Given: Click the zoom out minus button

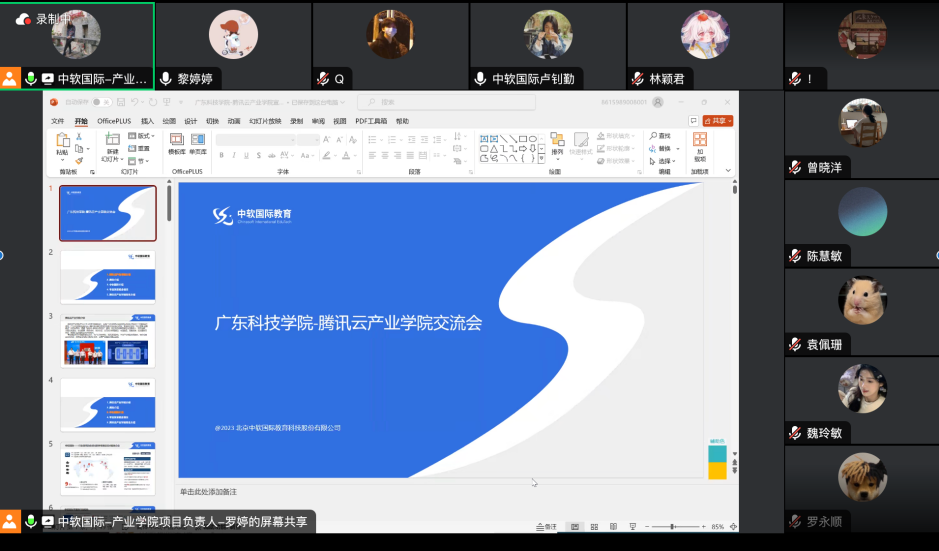Looking at the screenshot, I should click(x=647, y=526).
